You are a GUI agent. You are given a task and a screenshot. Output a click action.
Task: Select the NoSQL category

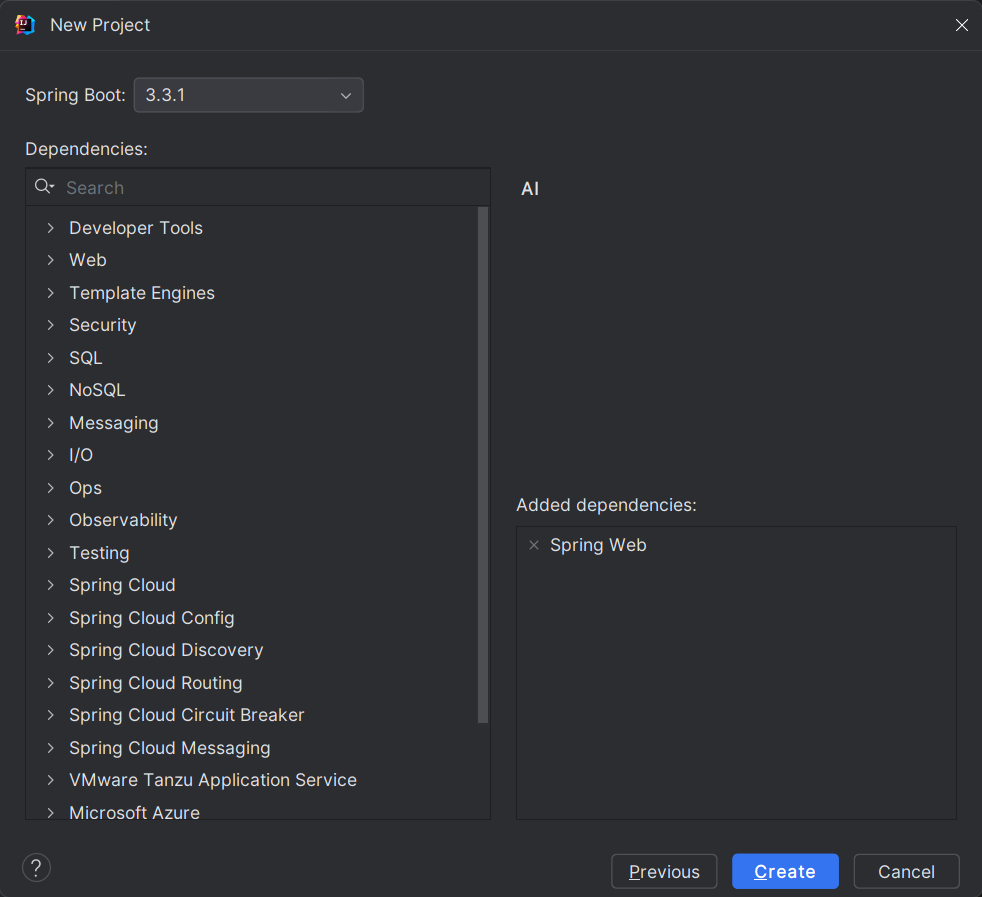pyautogui.click(x=97, y=390)
